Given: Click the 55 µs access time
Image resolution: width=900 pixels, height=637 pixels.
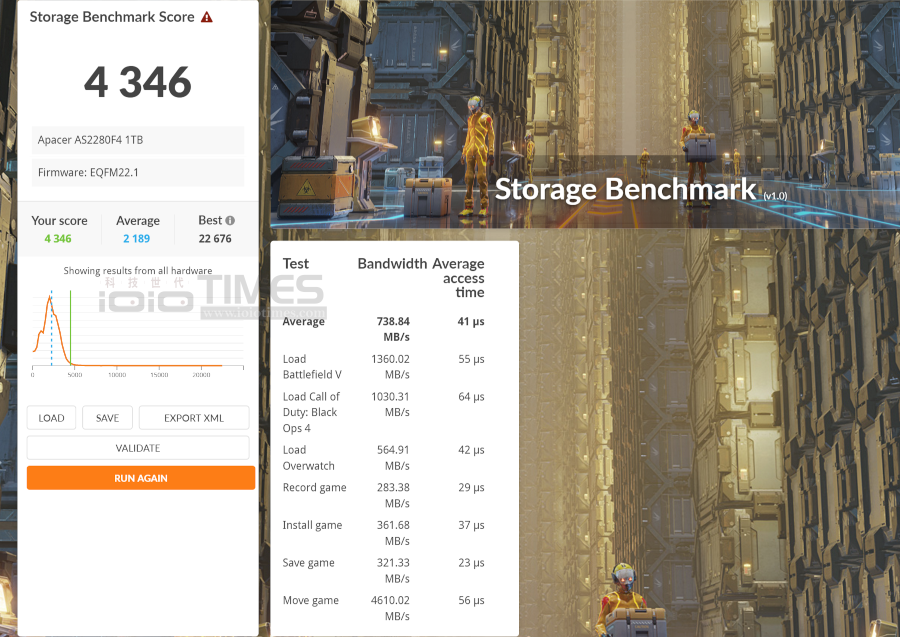Looking at the screenshot, I should 471,359.
